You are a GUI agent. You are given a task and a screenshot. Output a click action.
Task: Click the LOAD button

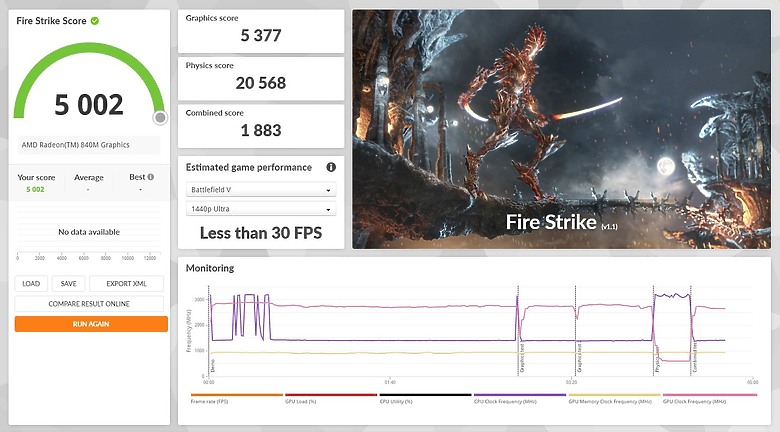pos(31,284)
